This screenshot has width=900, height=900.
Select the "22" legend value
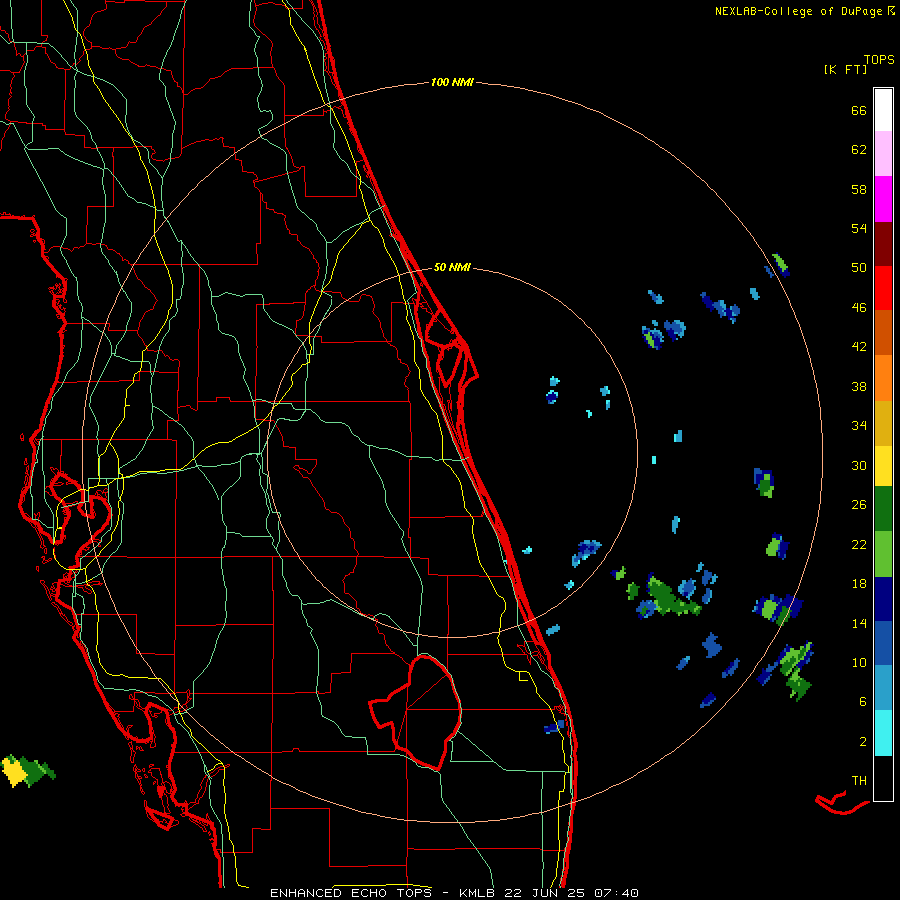click(859, 544)
